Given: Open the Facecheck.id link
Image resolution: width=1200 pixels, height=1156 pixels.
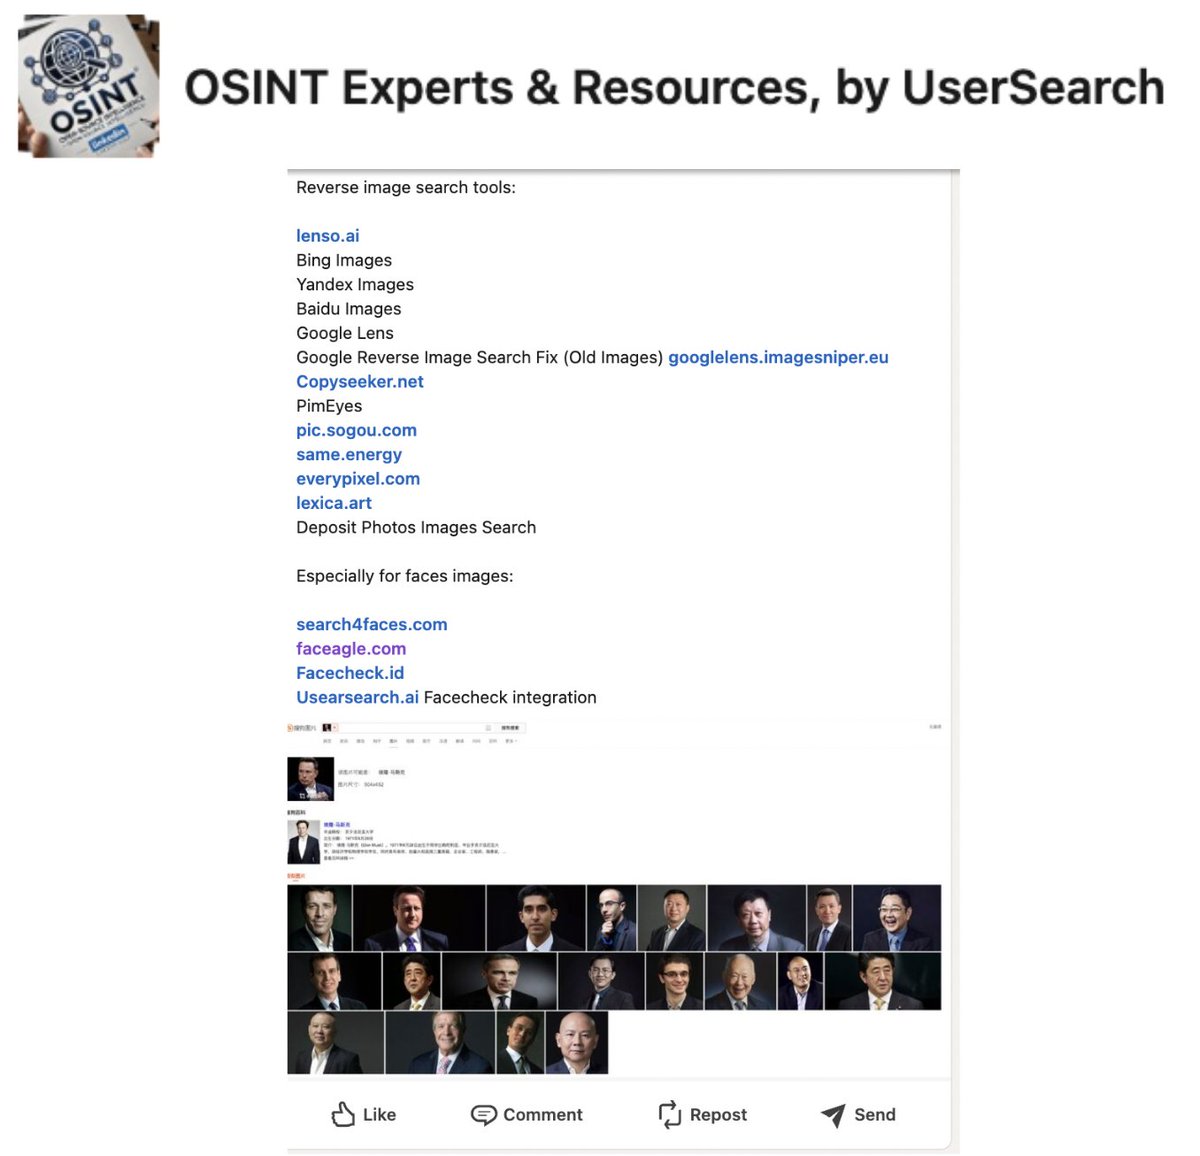Looking at the screenshot, I should coord(350,673).
